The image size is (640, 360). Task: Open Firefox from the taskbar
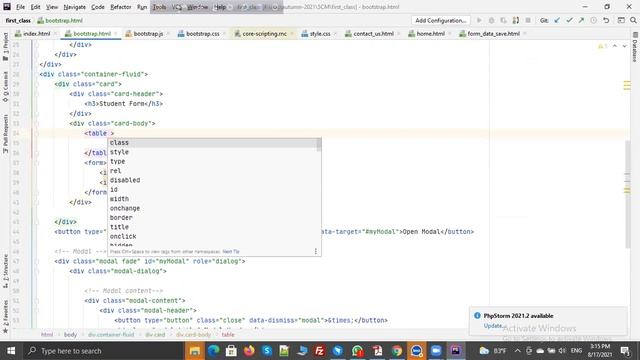click(x=249, y=351)
